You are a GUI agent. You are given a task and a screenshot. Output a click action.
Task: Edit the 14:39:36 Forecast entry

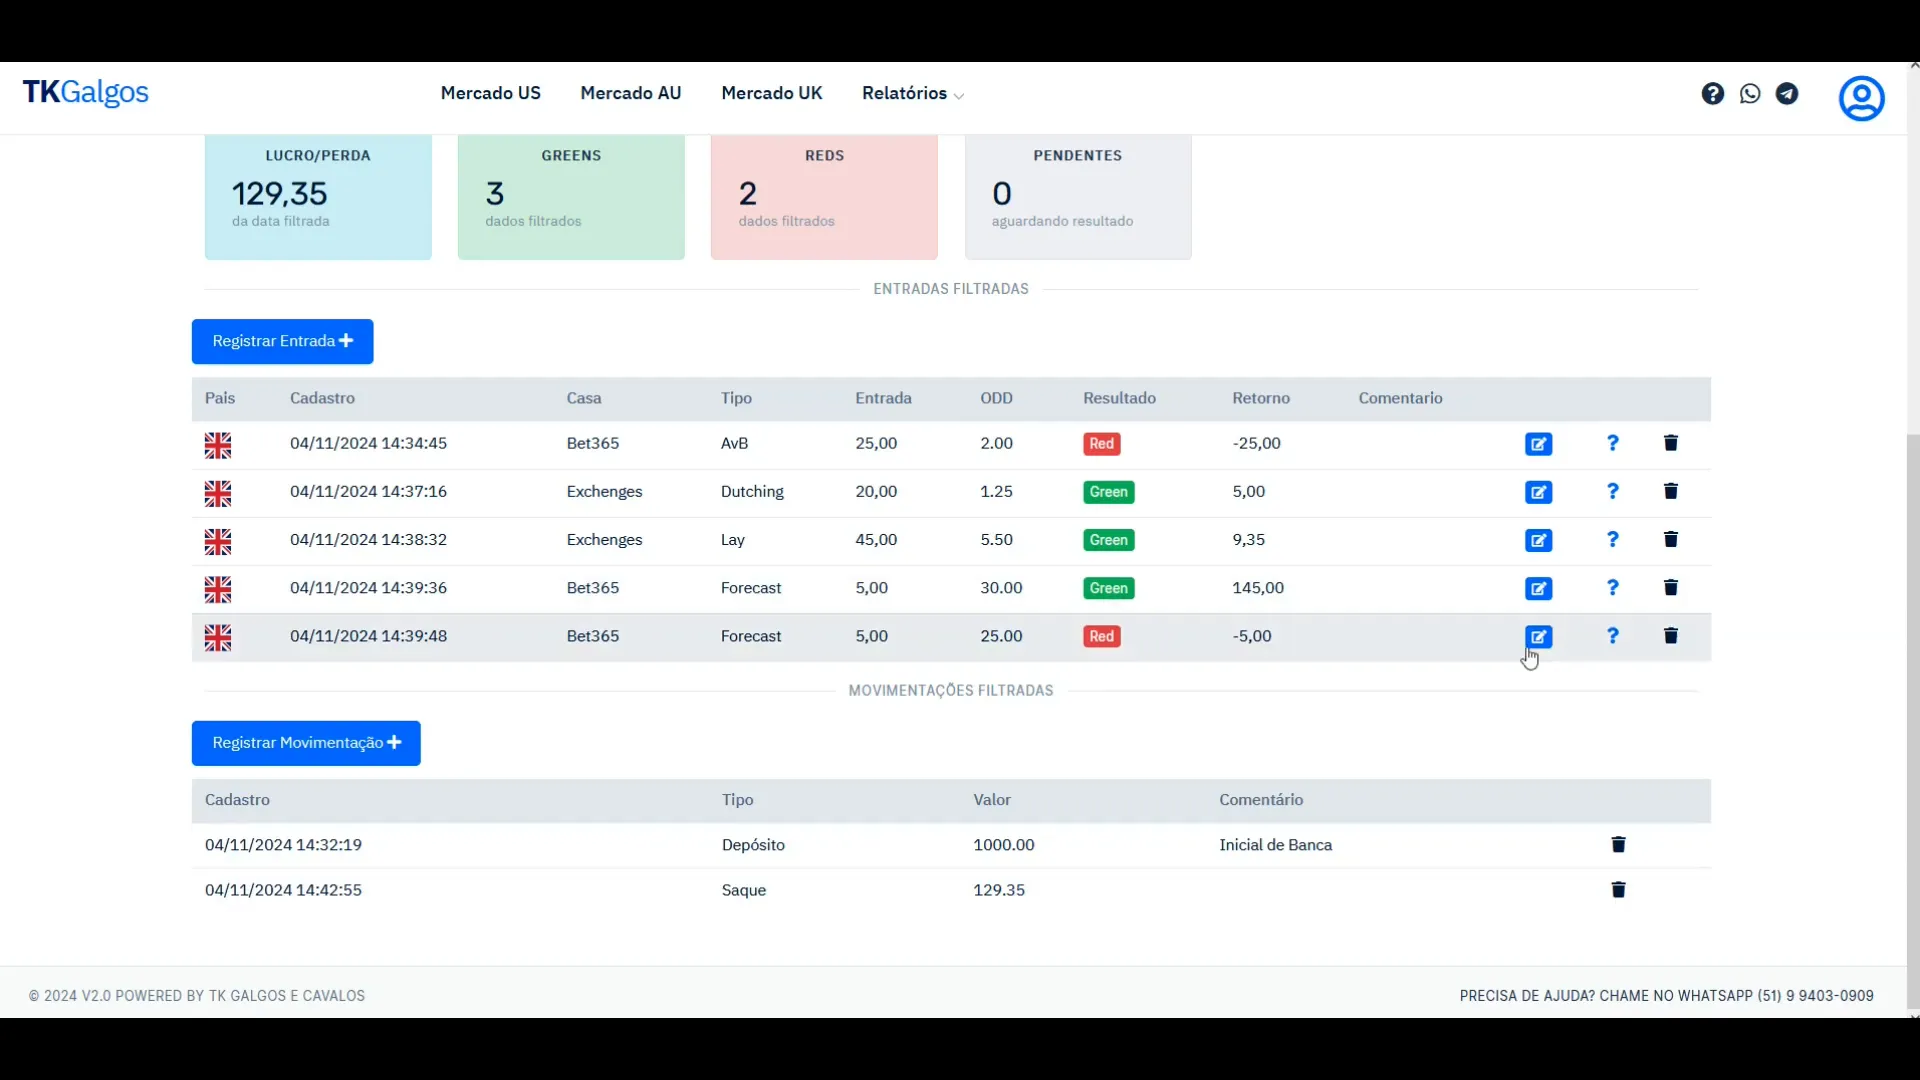[1538, 588]
